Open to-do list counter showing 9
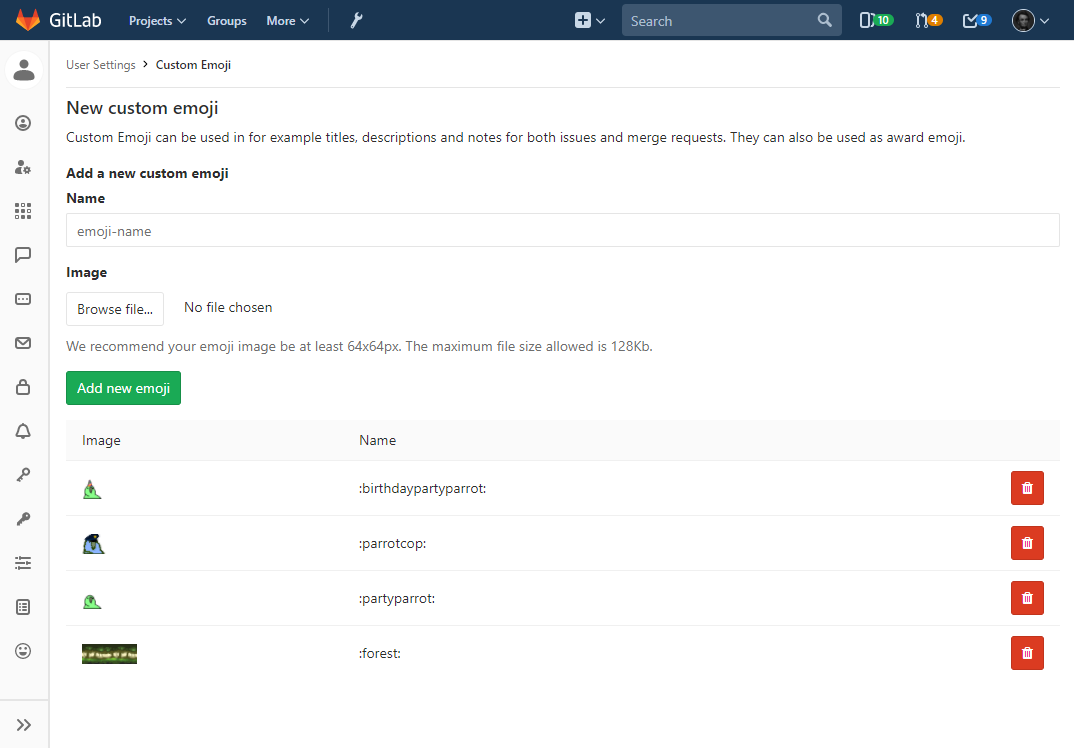The image size is (1074, 748). click(976, 21)
